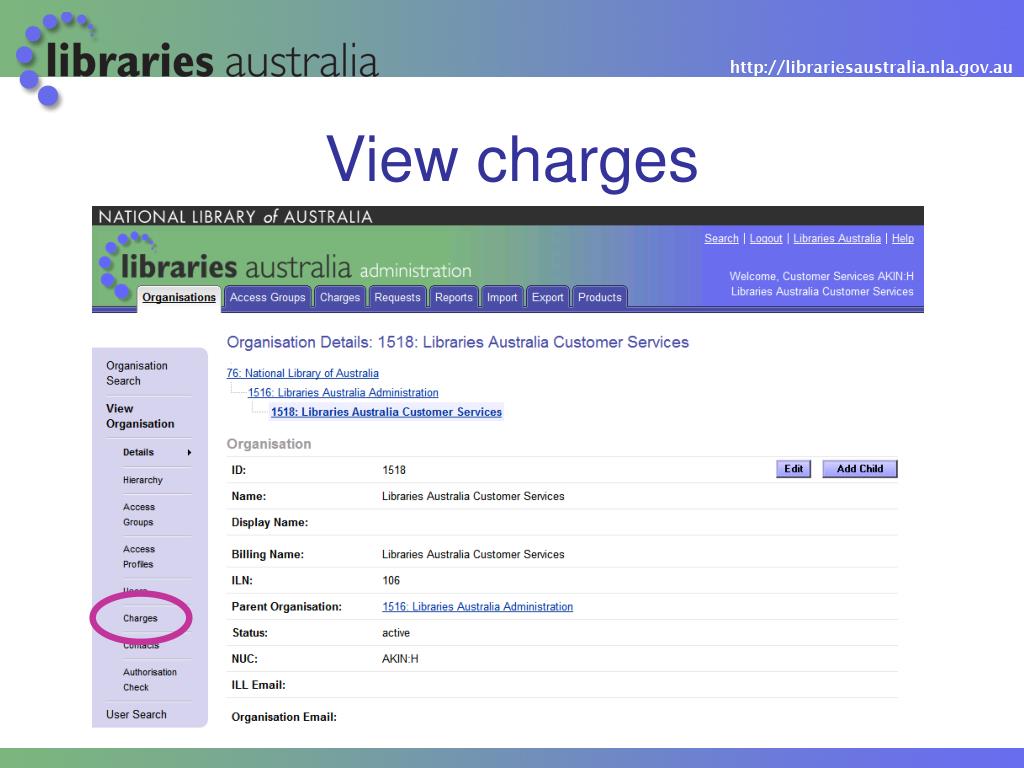Open Organisation Search in the sidebar
Image resolution: width=1024 pixels, height=768 pixels.
tap(137, 374)
